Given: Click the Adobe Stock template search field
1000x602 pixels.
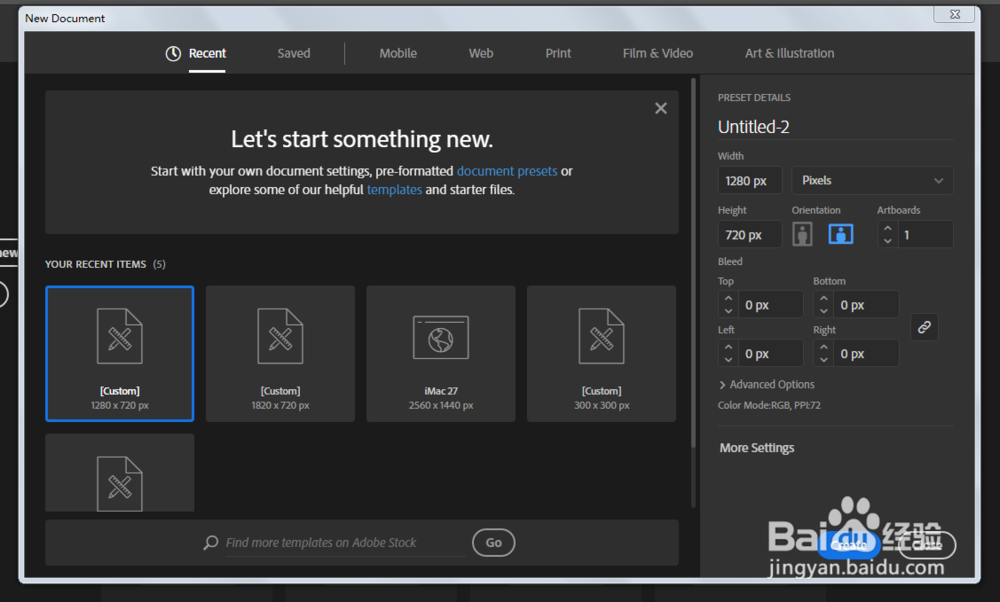Looking at the screenshot, I should tap(345, 543).
